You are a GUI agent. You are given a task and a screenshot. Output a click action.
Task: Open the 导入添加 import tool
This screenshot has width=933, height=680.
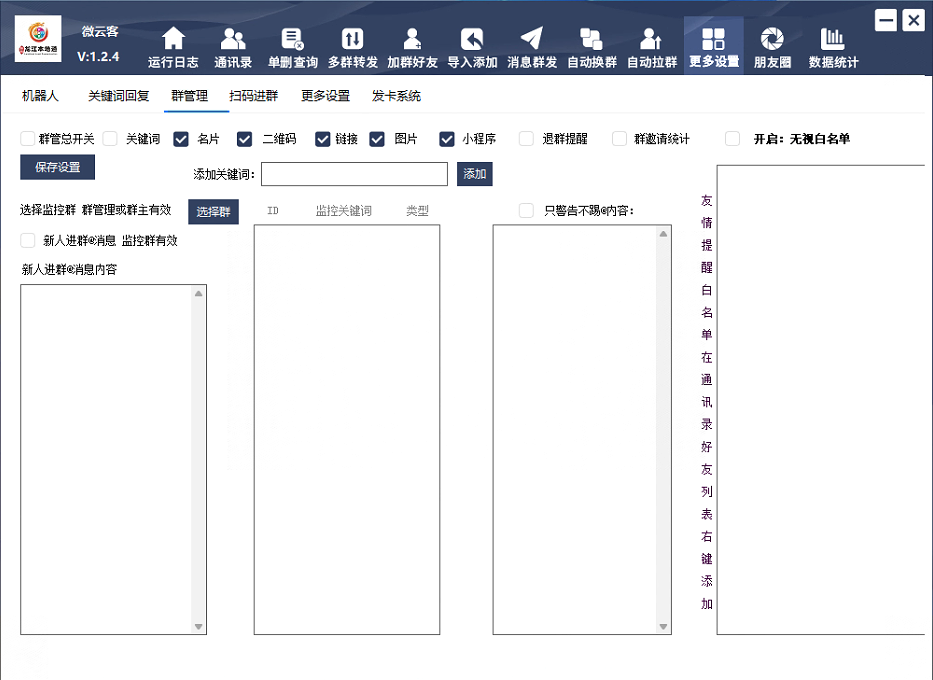[472, 44]
